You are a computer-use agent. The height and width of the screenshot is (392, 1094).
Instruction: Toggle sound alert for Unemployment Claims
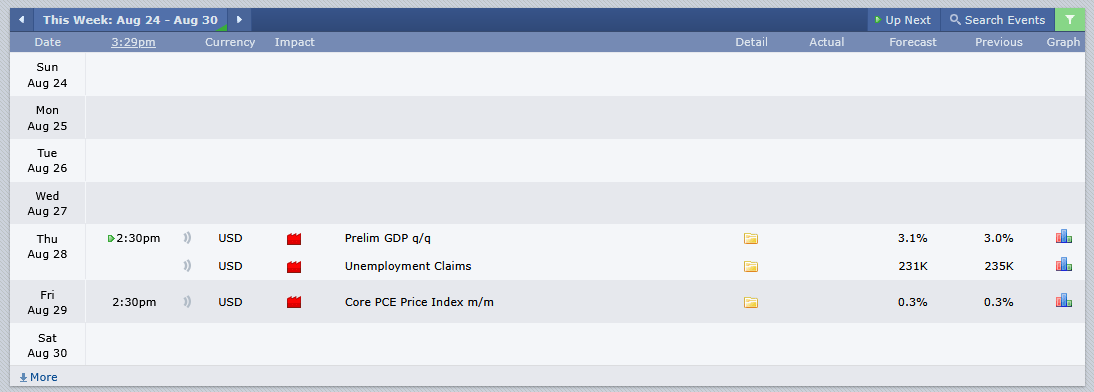coord(187,266)
